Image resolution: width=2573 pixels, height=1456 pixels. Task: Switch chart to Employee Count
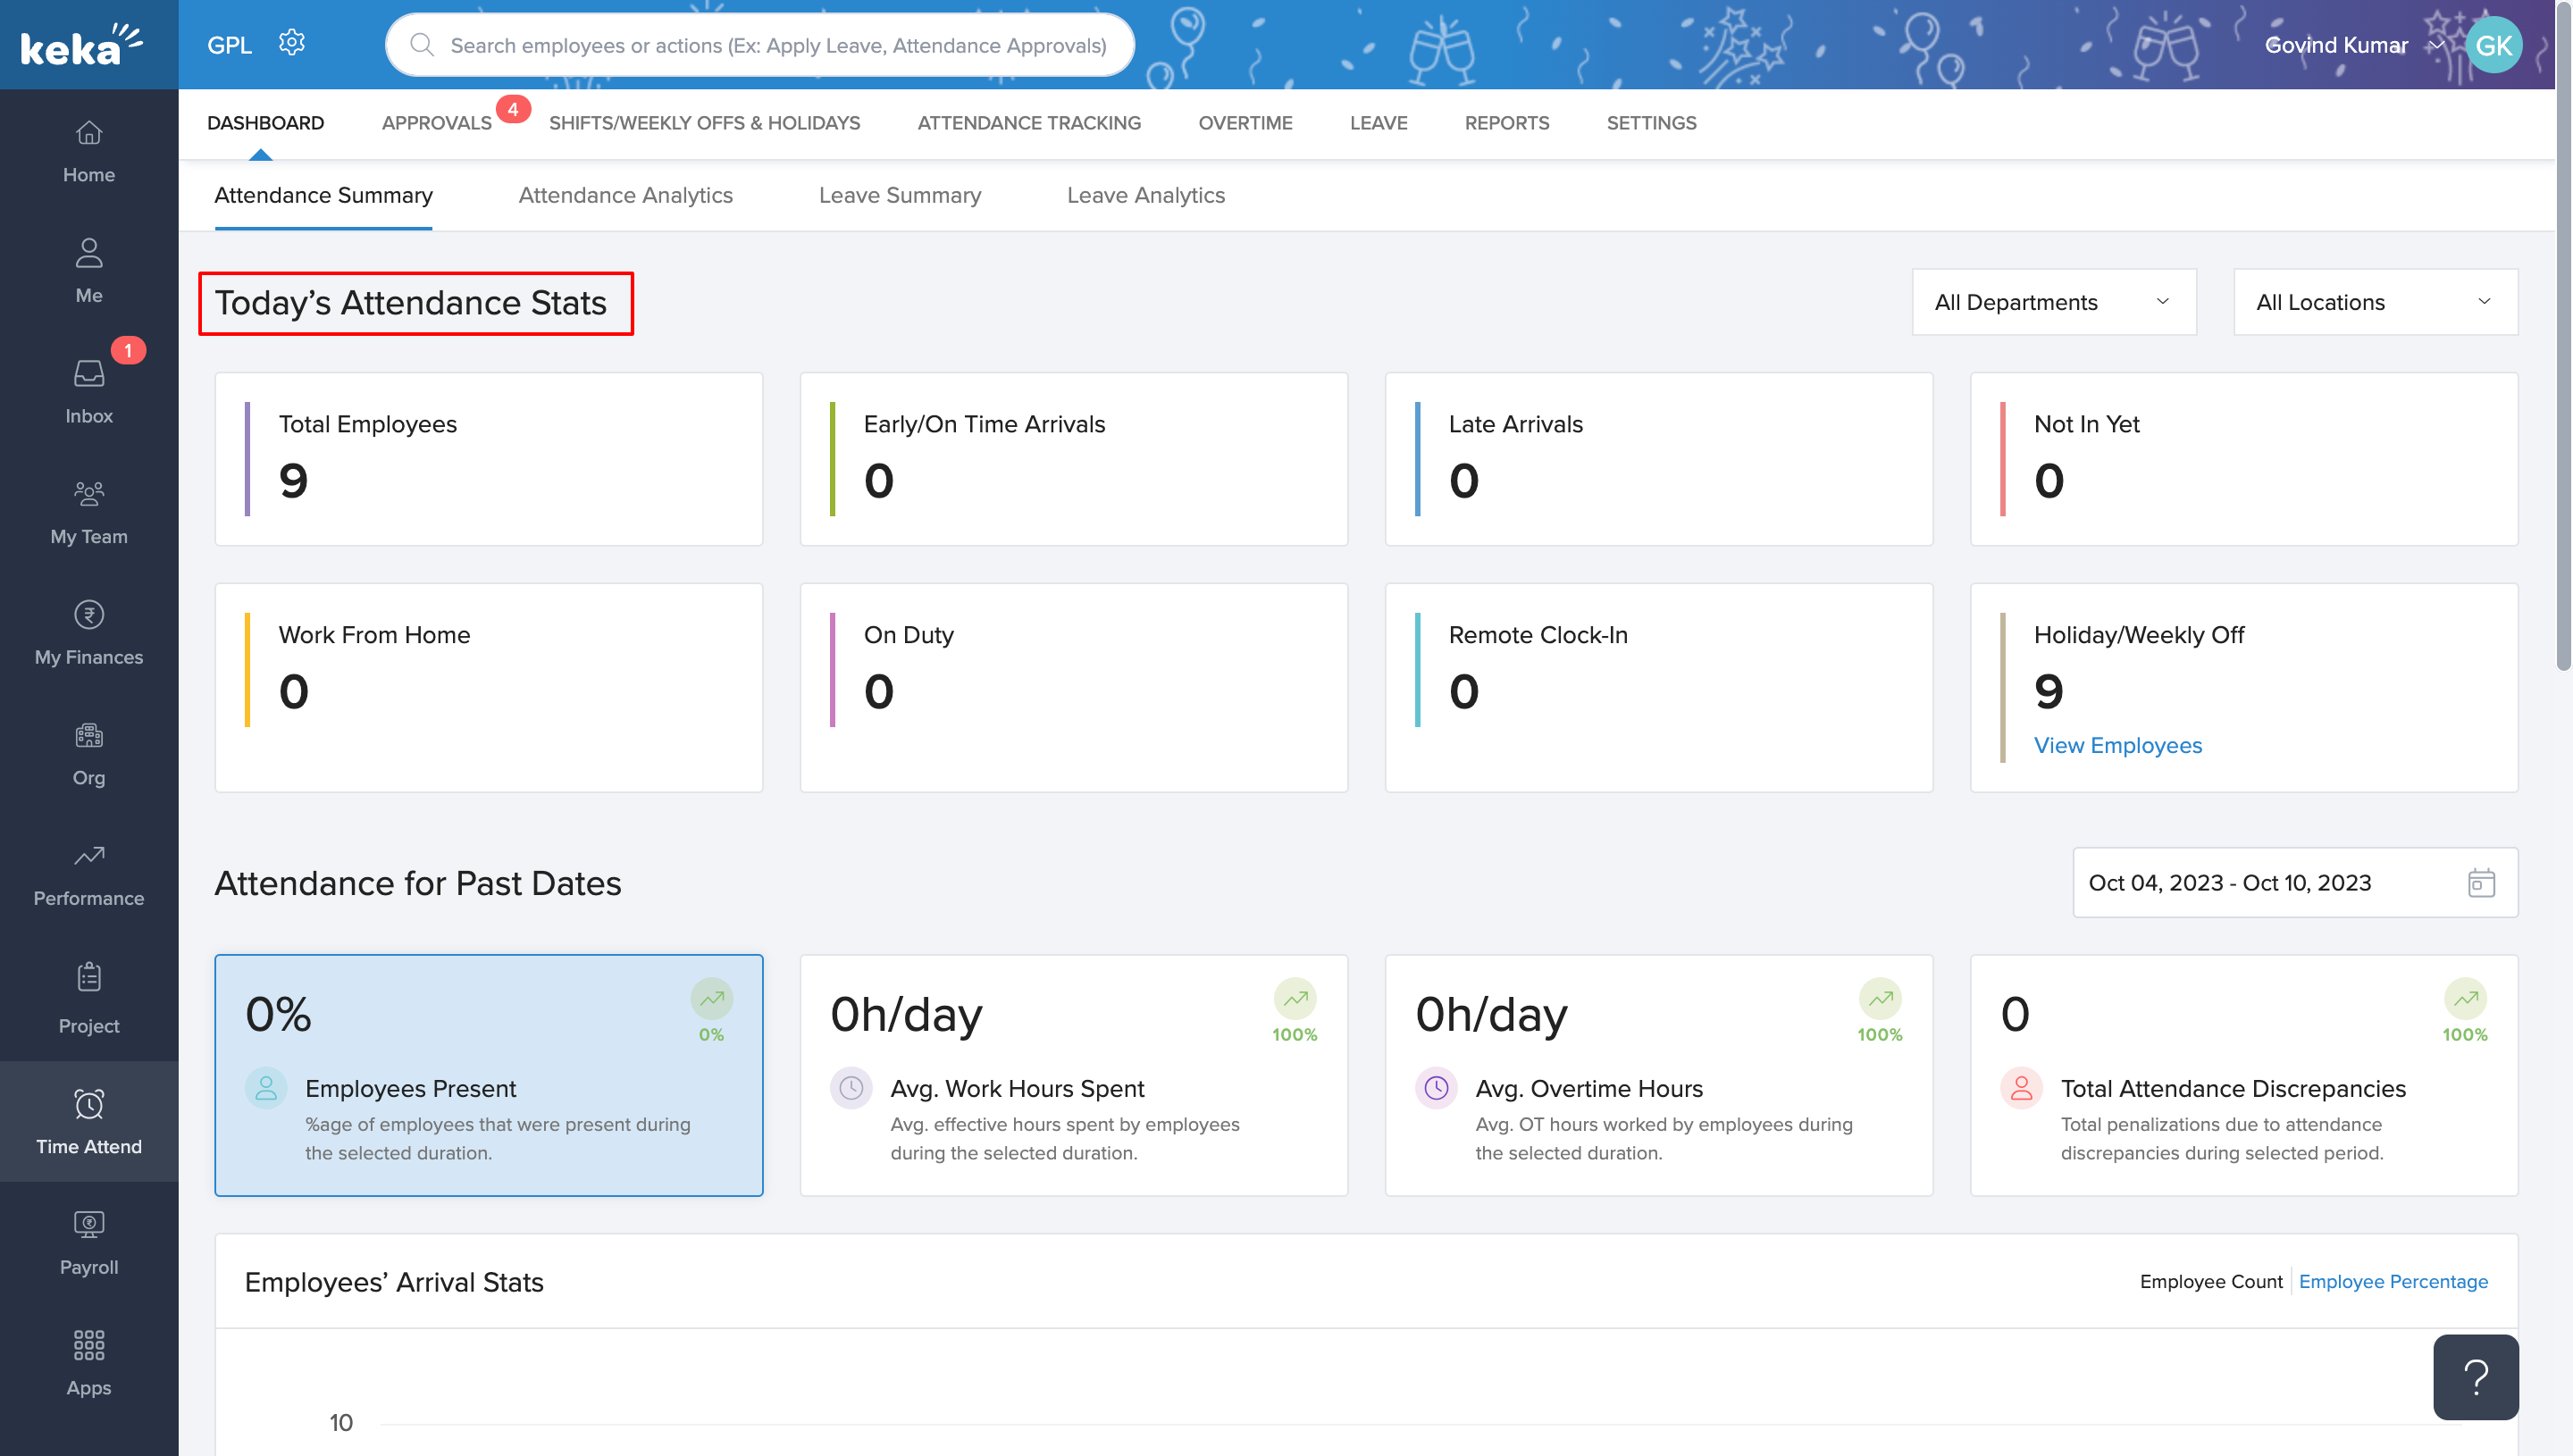2210,1281
